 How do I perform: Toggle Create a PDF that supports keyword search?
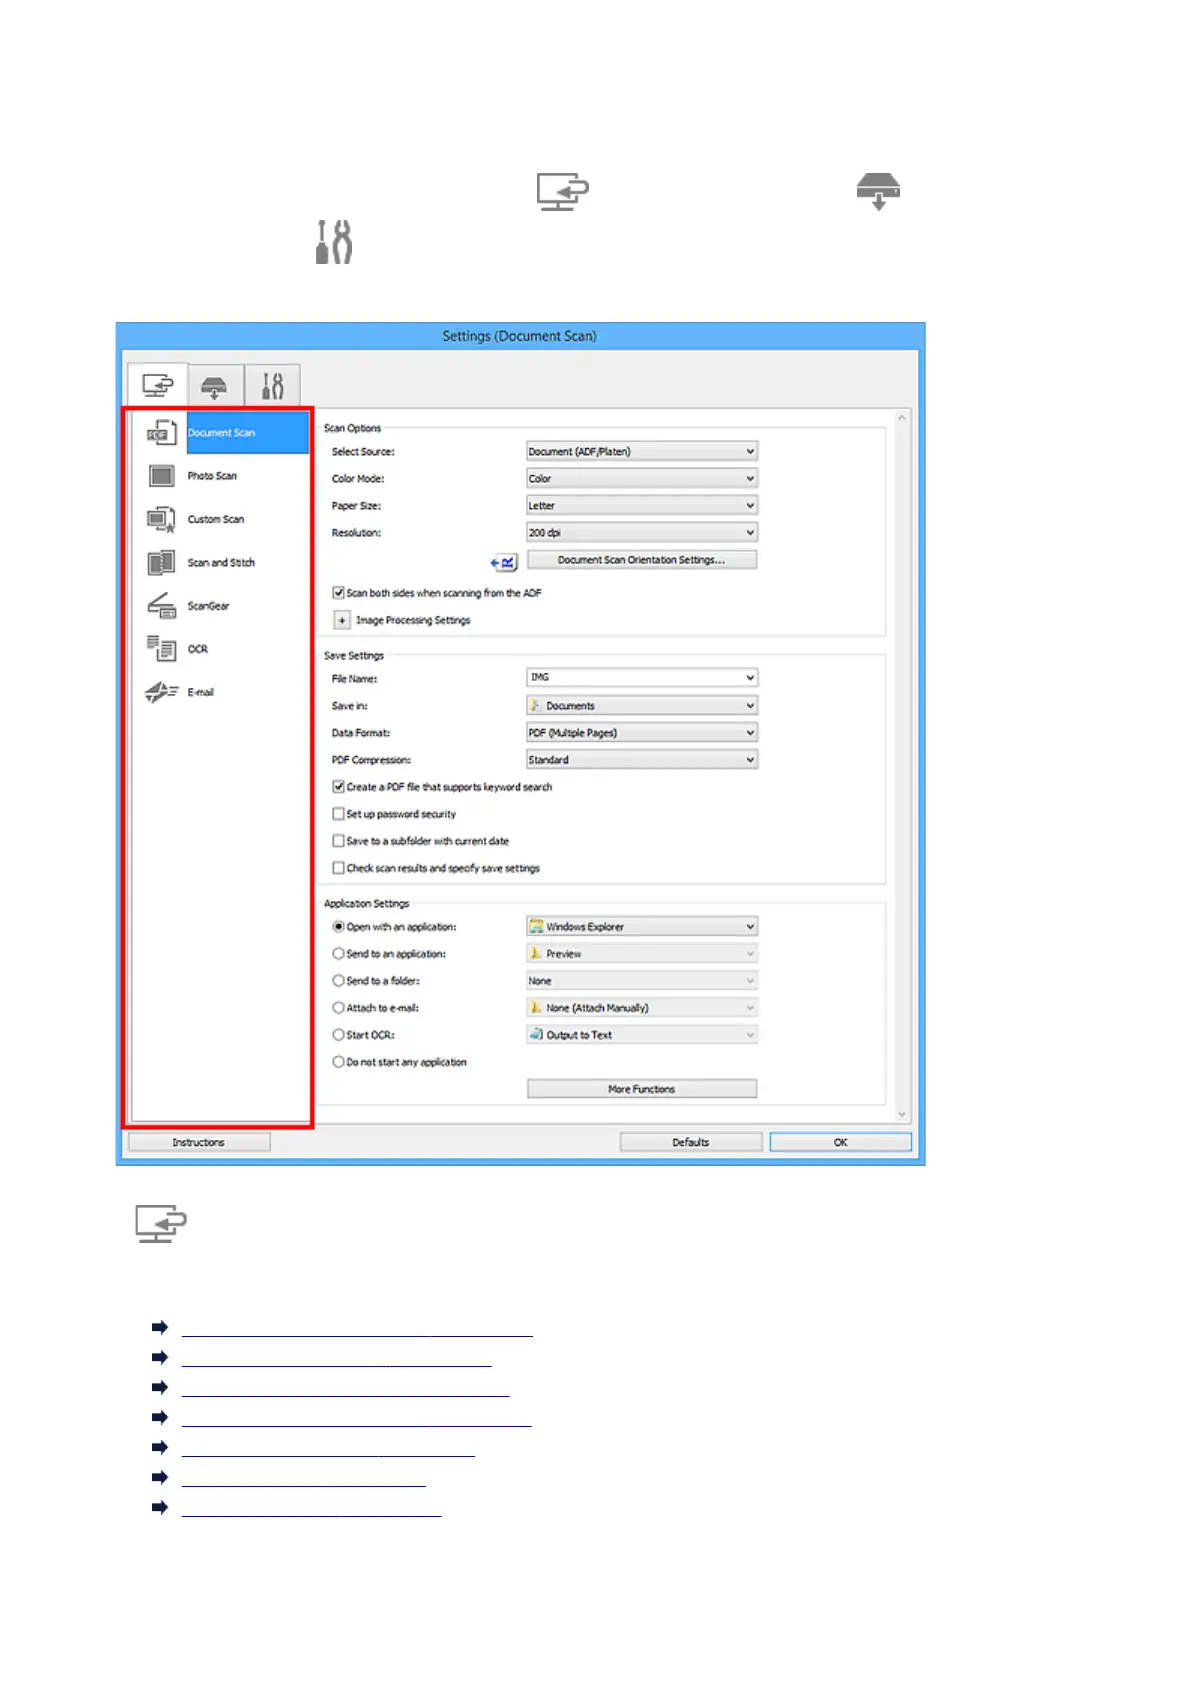coord(339,787)
